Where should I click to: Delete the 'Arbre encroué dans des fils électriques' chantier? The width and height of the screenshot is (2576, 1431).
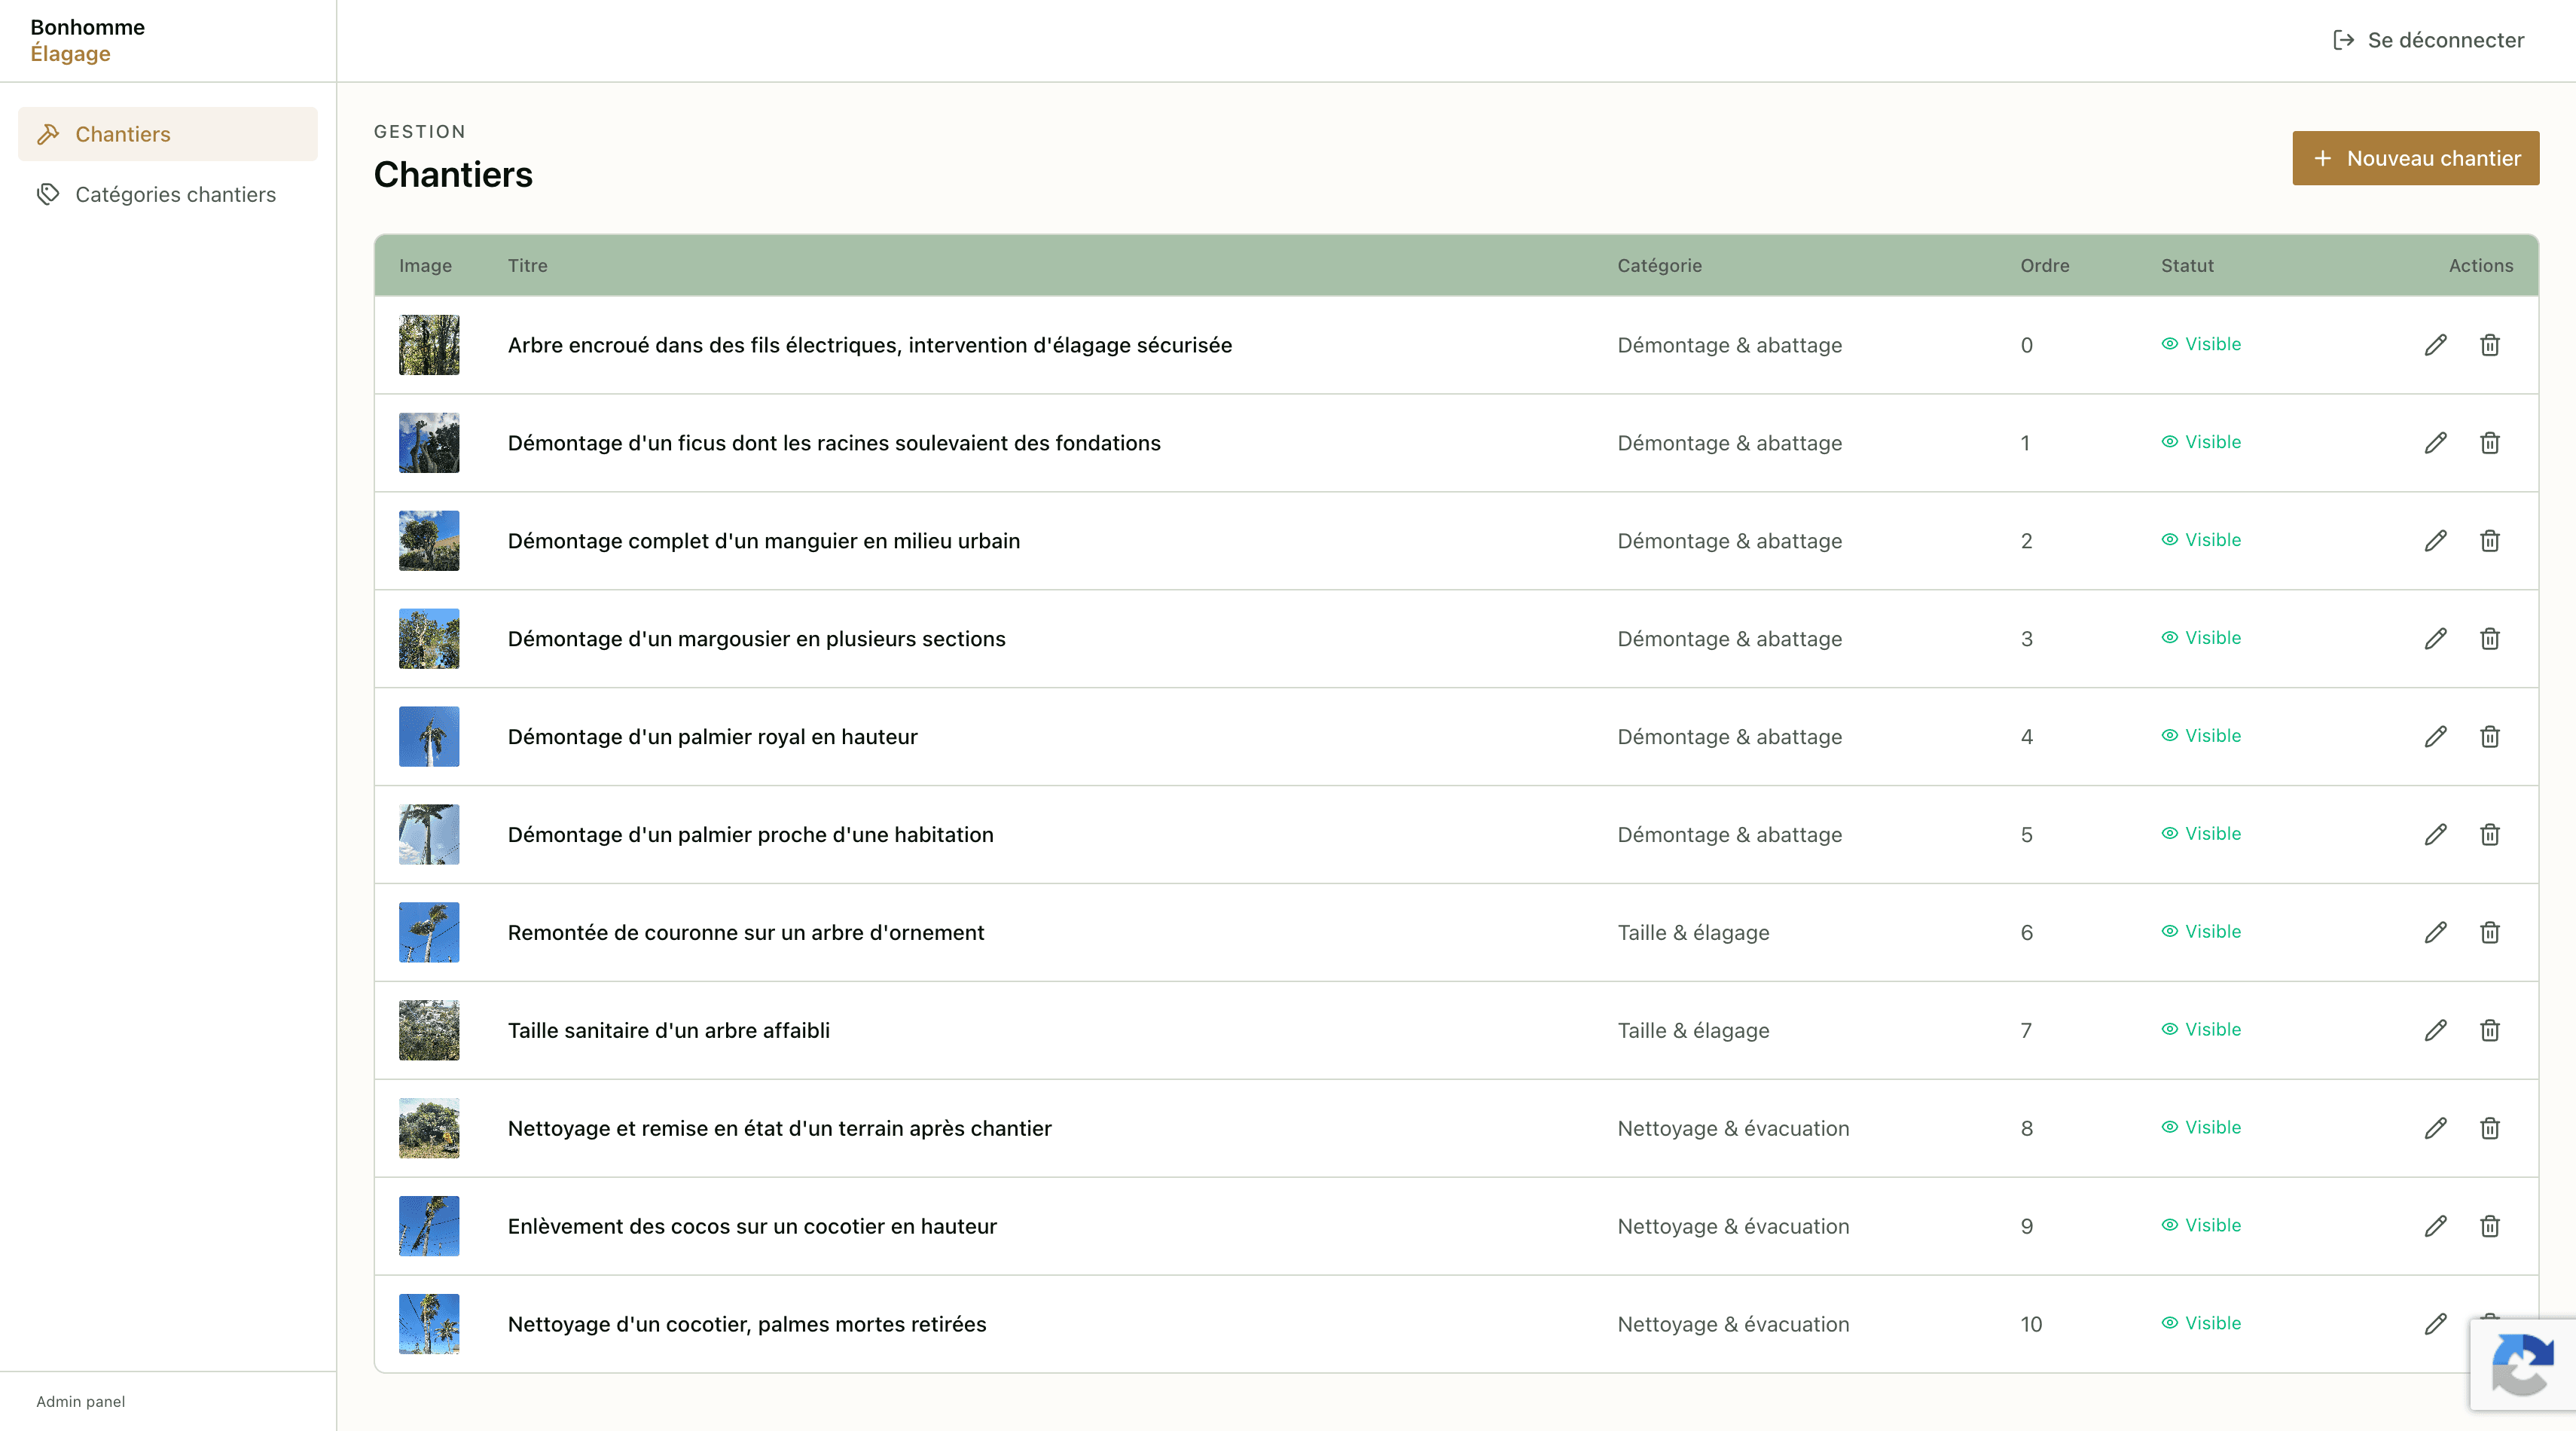2489,345
